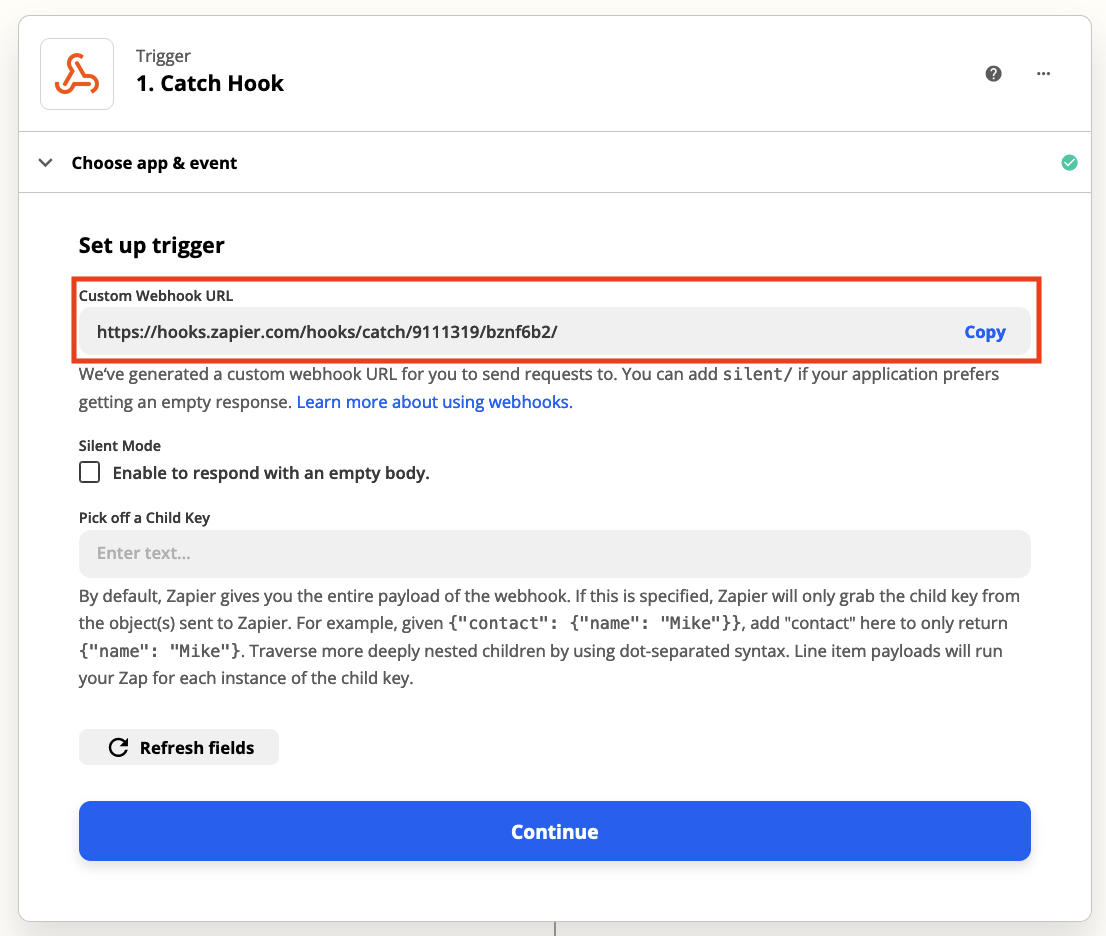The height and width of the screenshot is (936, 1106).
Task: Click the circular refresh arrow icon
Action: pos(117,746)
